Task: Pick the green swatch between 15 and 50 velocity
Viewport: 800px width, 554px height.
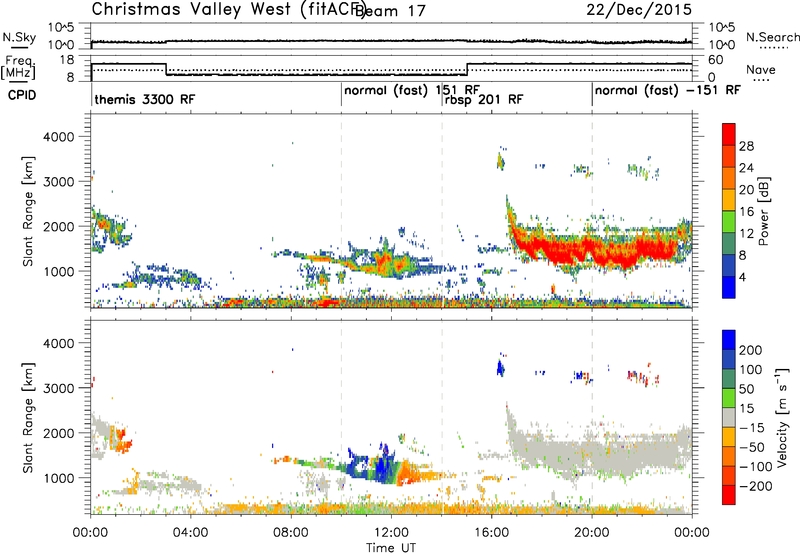Action: point(729,398)
